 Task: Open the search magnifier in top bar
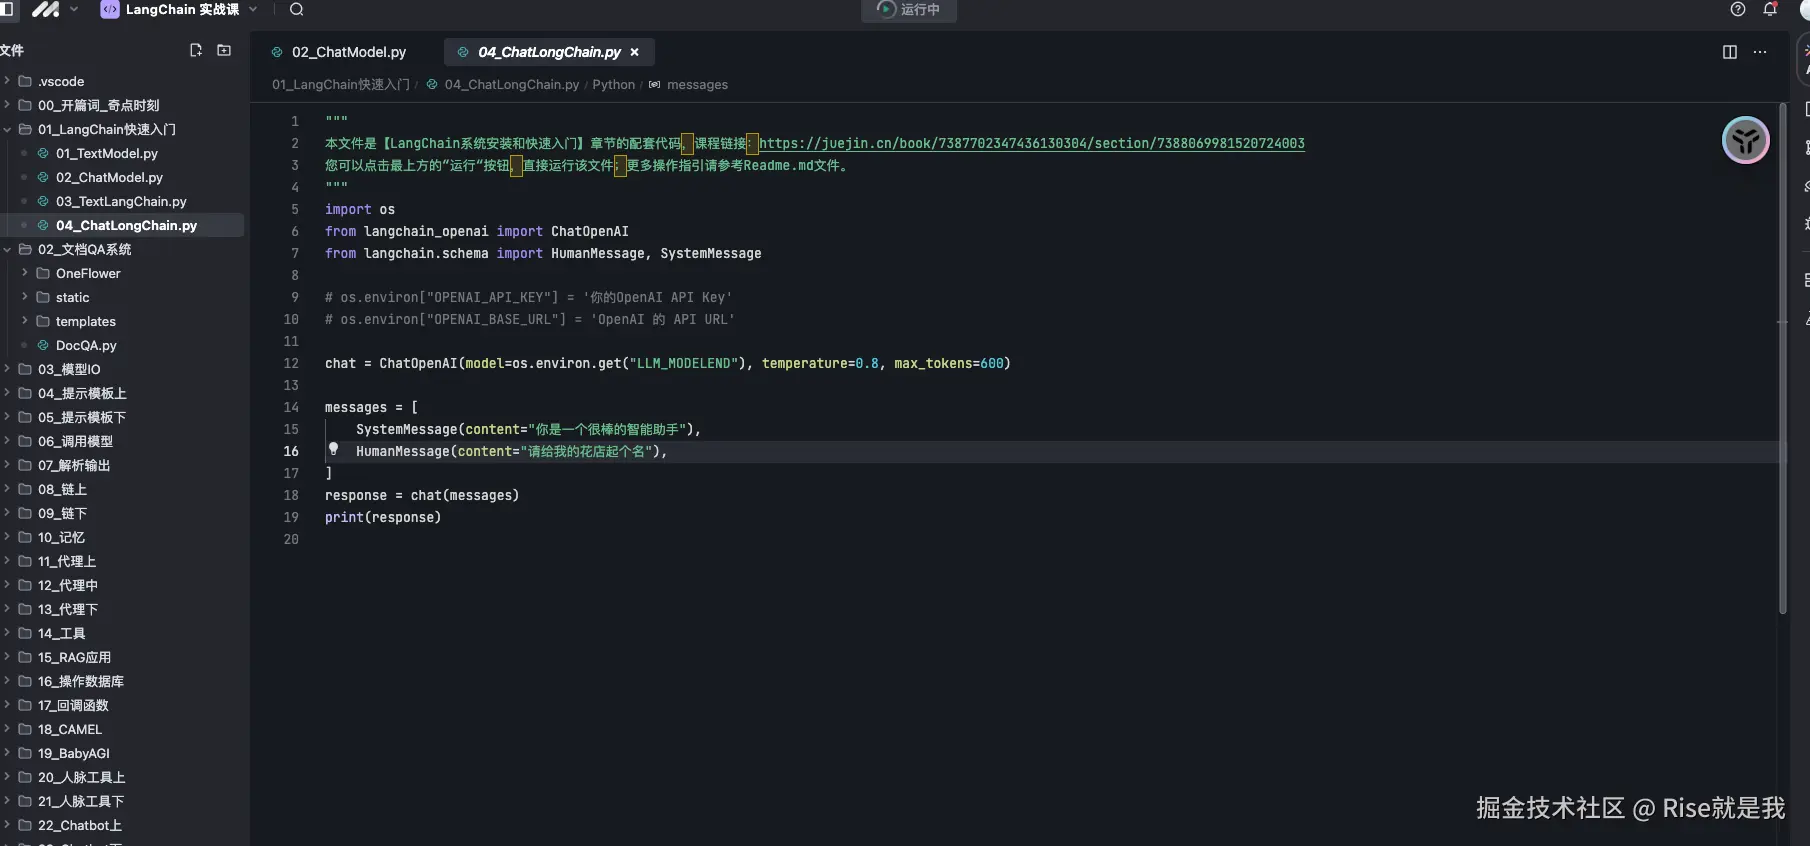coord(296,9)
